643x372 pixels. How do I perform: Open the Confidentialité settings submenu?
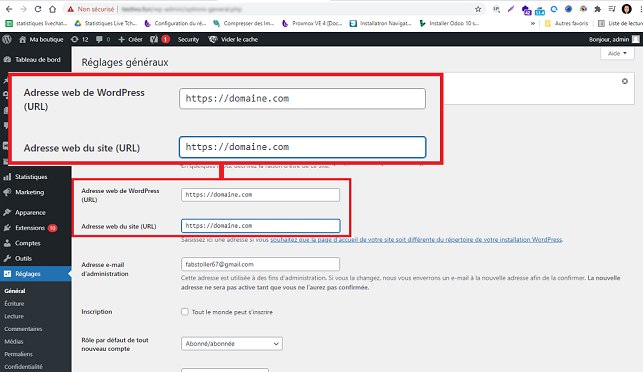(23, 367)
